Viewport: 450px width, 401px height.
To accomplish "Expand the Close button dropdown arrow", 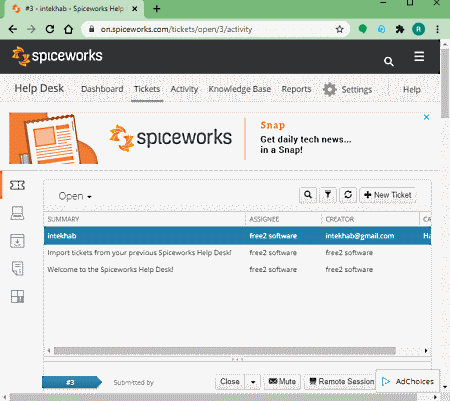I will [x=253, y=382].
